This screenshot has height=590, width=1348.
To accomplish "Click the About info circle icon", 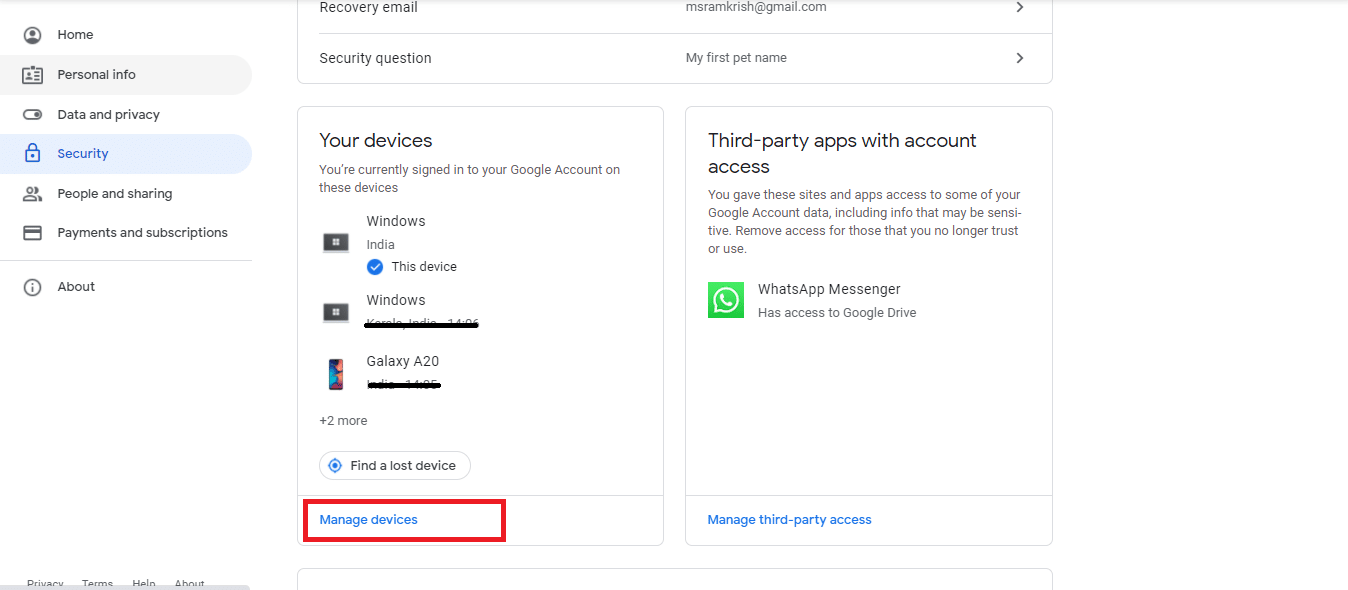I will point(33,287).
